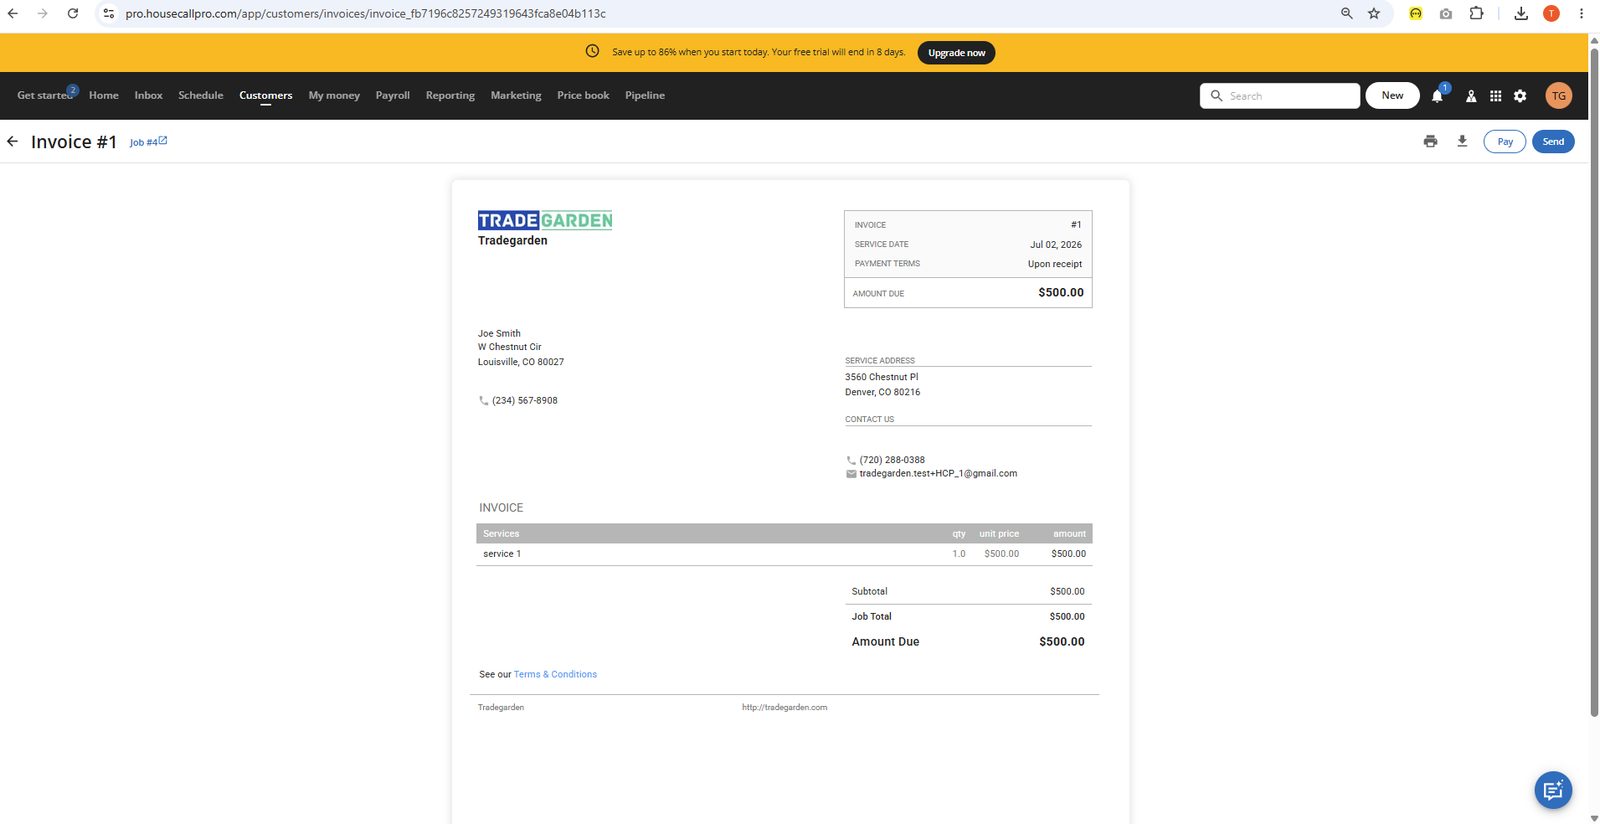
Task: Open the yellow browser extension icon
Action: pyautogui.click(x=1416, y=13)
